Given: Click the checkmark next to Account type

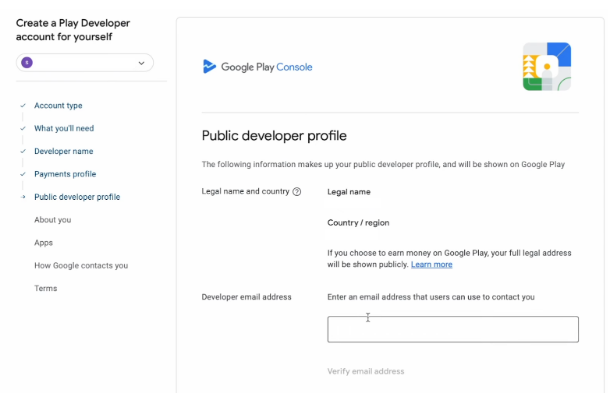Looking at the screenshot, I should pyautogui.click(x=22, y=105).
